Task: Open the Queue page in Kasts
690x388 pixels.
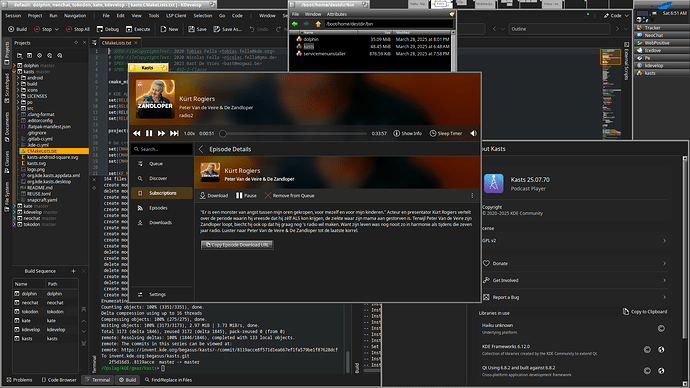Action: pyautogui.click(x=161, y=164)
